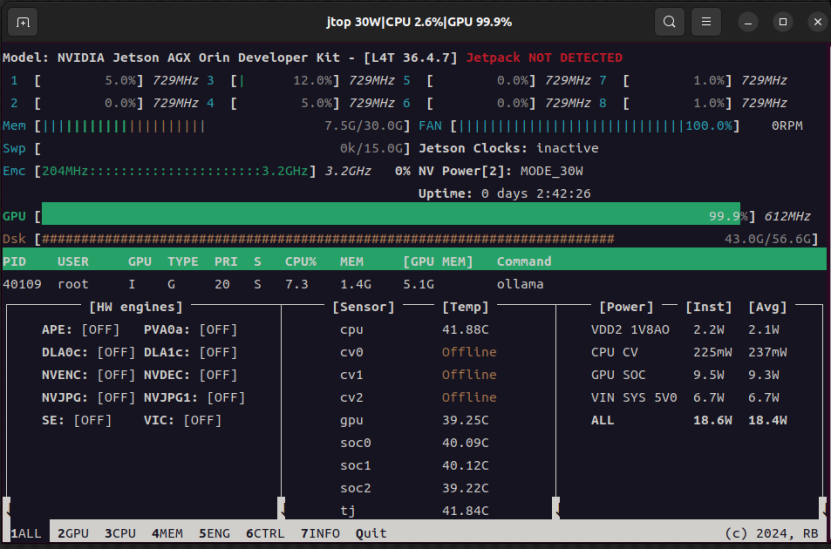Viewport: 831px width, 549px height.
Task: Click the Jetson Clocks: inactive status
Action: (x=508, y=148)
